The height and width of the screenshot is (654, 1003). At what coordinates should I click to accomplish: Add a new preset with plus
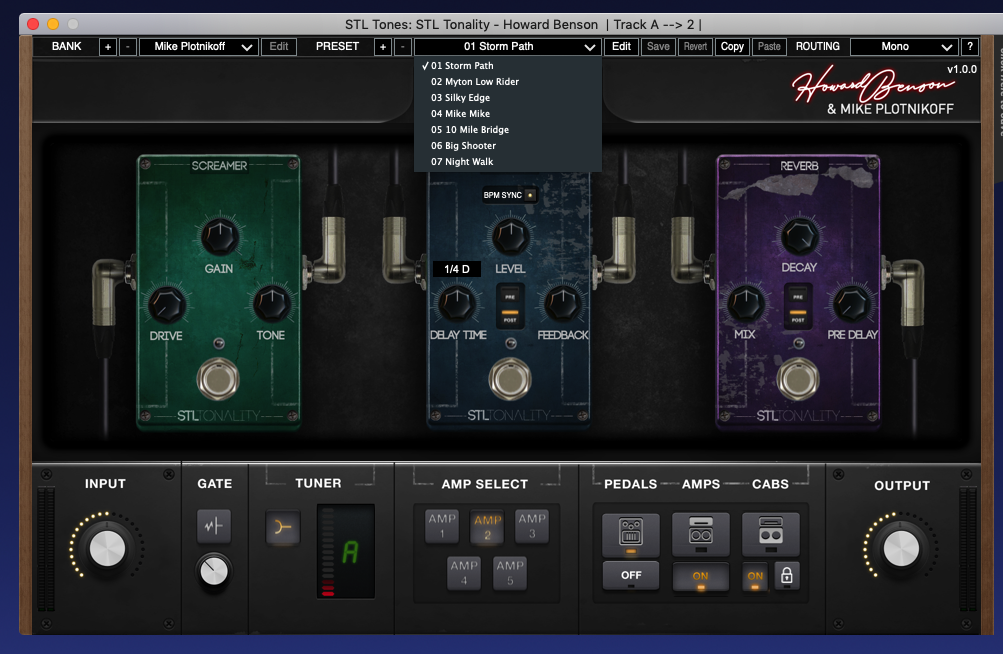[x=383, y=47]
